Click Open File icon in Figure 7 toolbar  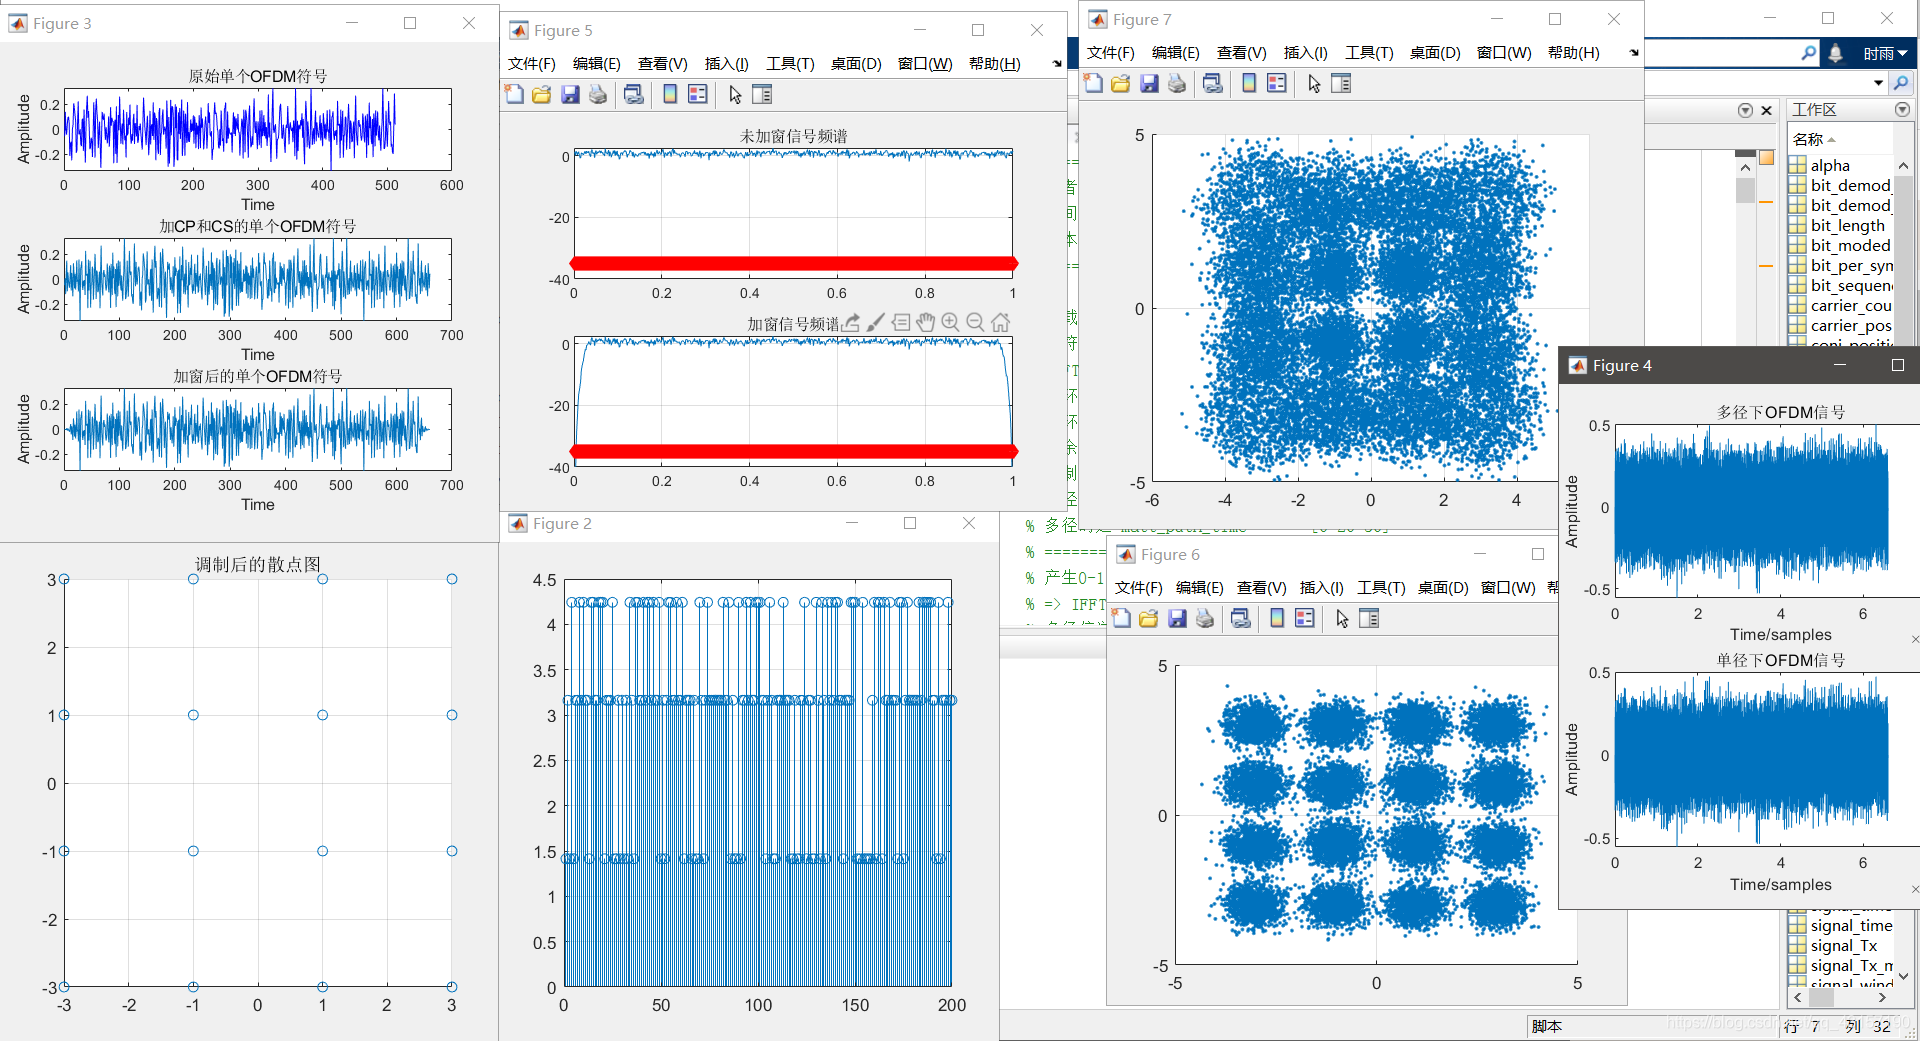1121,83
